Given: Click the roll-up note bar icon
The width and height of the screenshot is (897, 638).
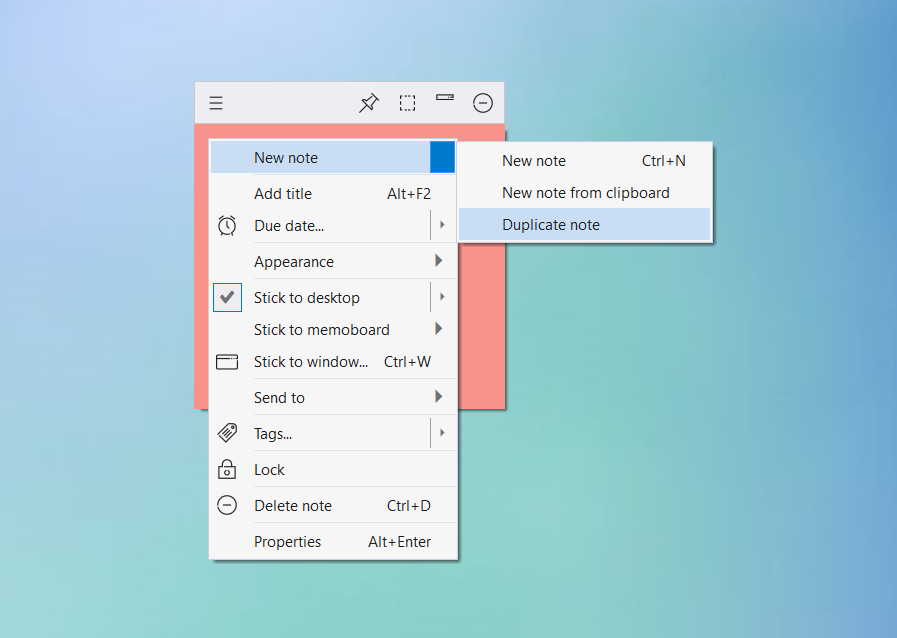Looking at the screenshot, I should (445, 97).
